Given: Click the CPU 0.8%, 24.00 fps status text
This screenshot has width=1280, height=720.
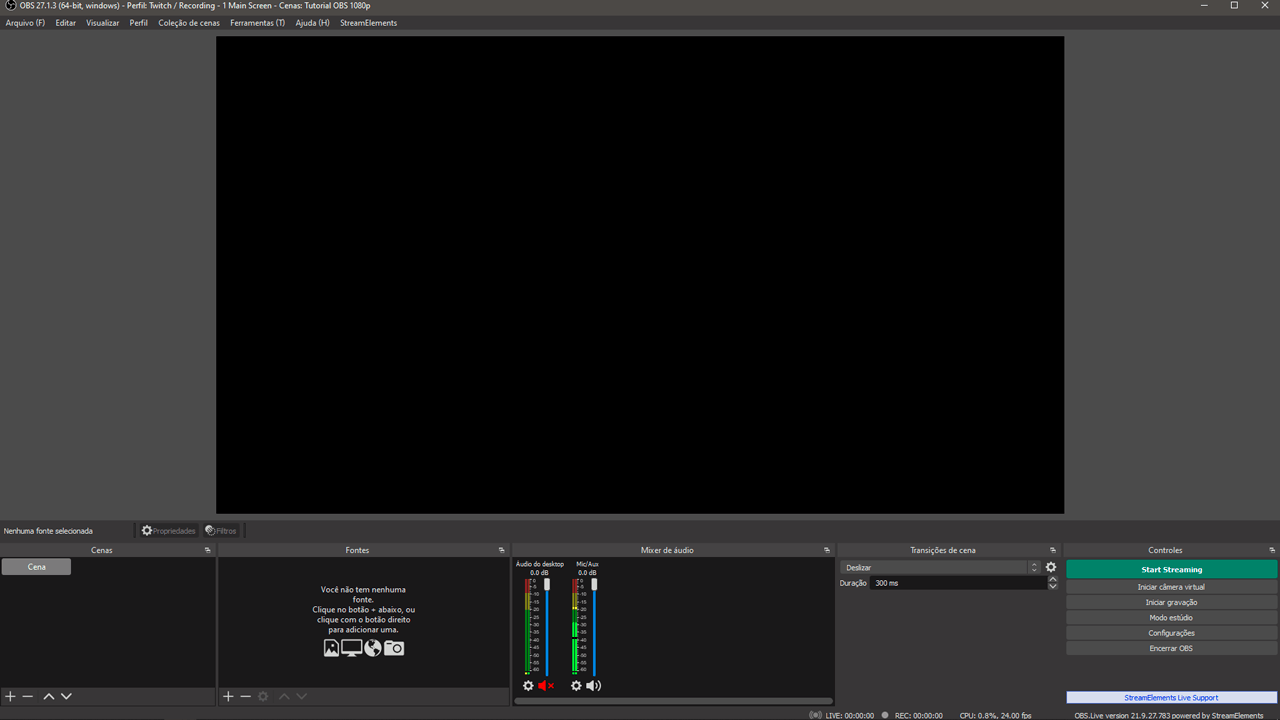Looking at the screenshot, I should pos(995,715).
